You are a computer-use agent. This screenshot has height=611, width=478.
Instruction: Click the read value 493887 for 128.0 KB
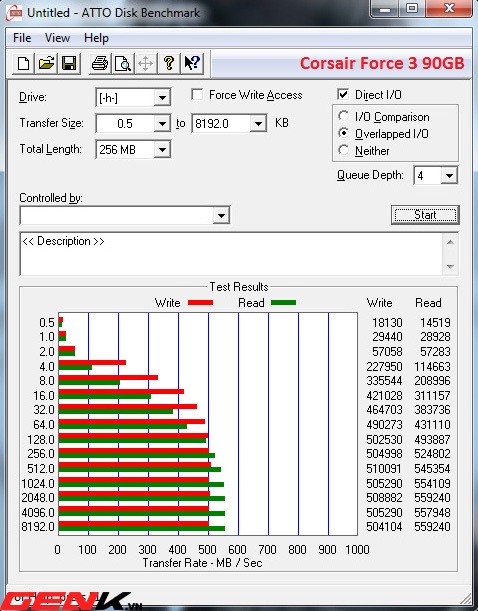coord(432,440)
